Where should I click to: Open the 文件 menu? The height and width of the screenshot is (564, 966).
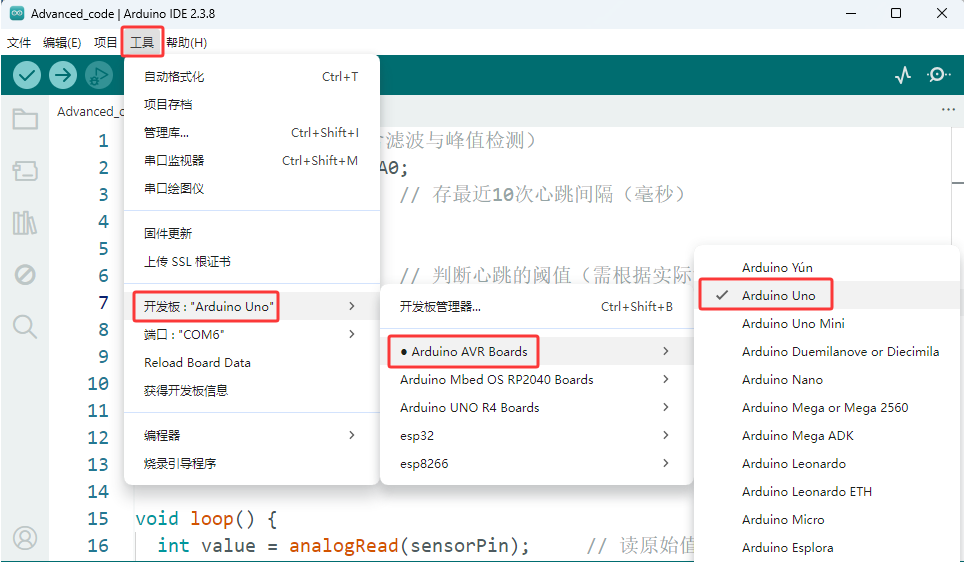click(x=19, y=43)
